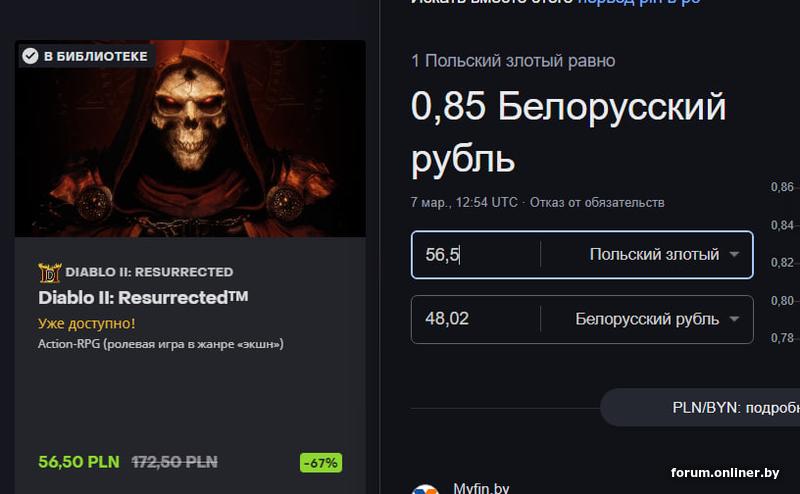
Task: Open the Myfin.by search result link
Action: (481, 488)
